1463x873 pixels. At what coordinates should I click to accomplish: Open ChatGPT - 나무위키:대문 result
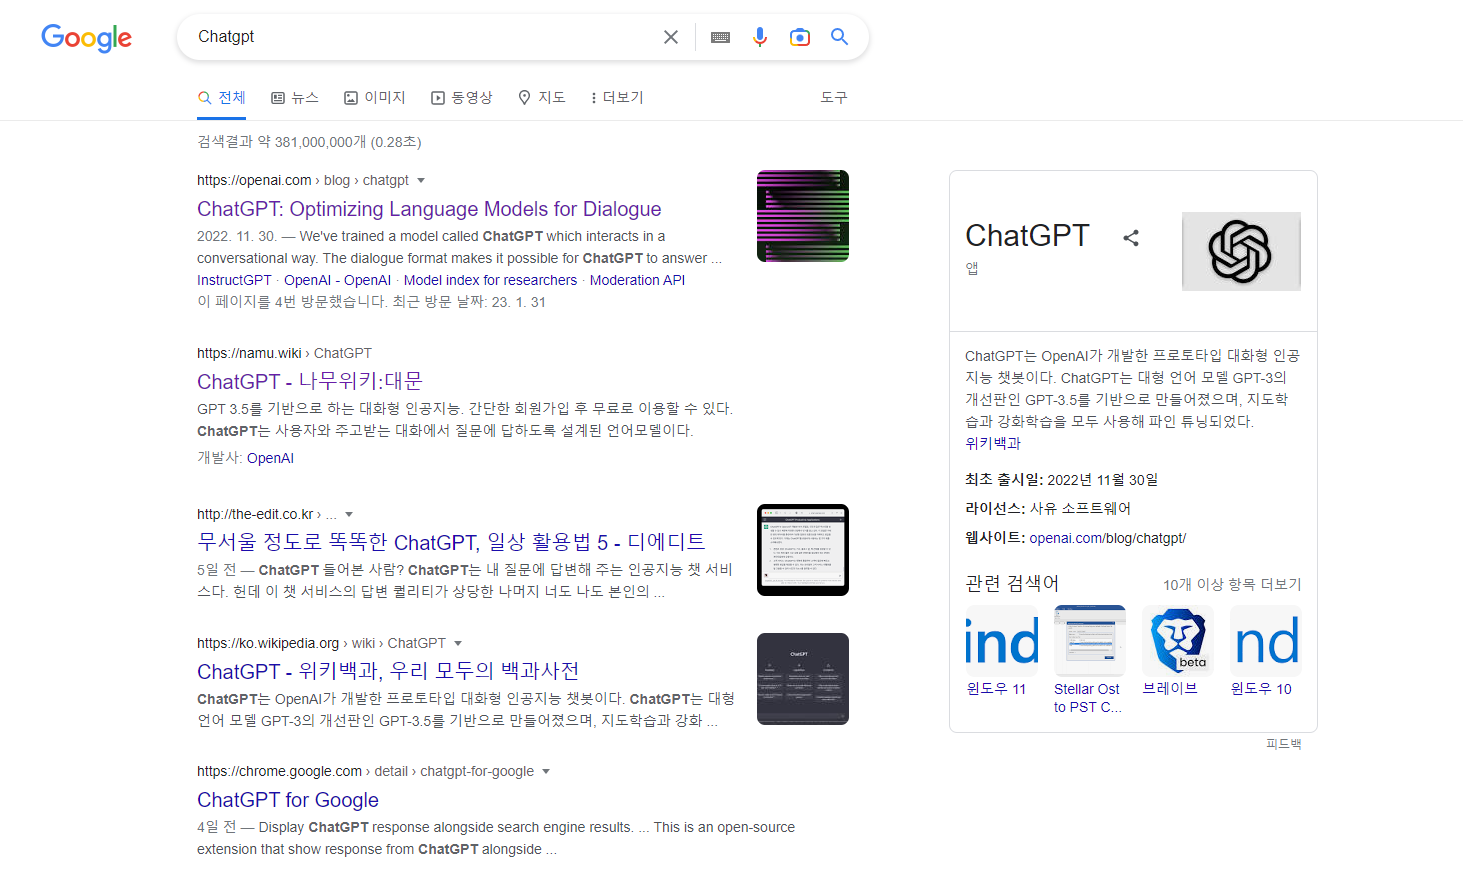(310, 381)
